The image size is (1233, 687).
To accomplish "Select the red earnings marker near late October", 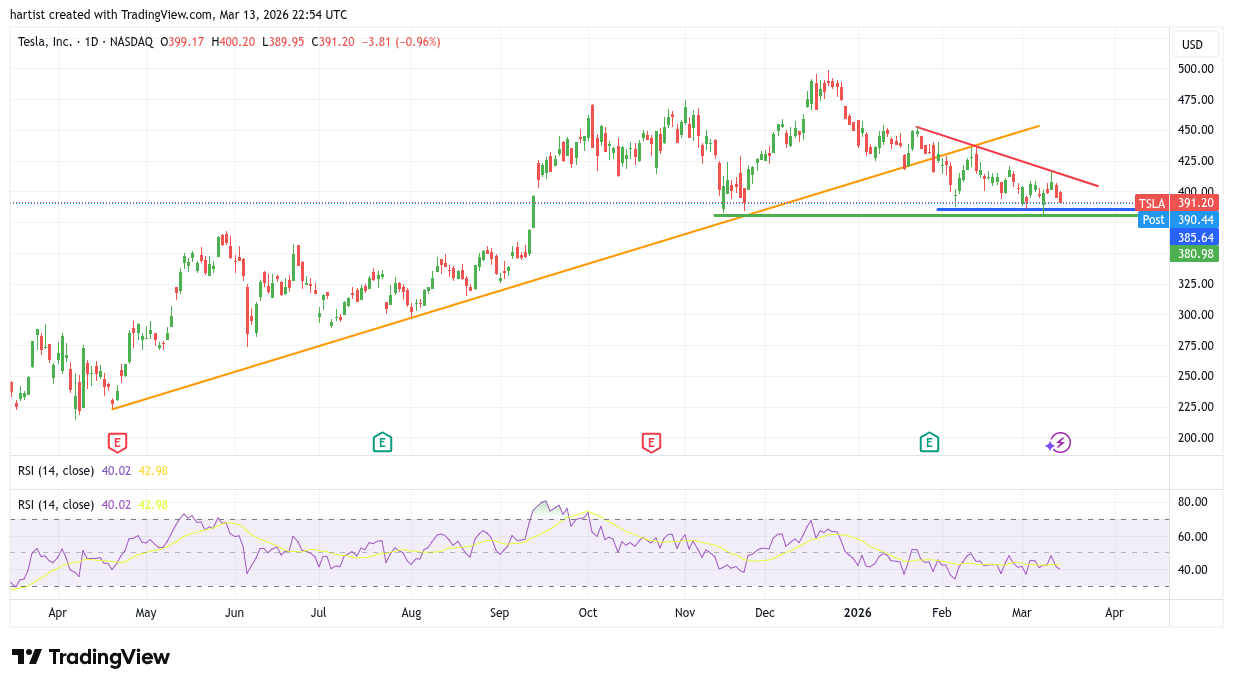I will [651, 442].
